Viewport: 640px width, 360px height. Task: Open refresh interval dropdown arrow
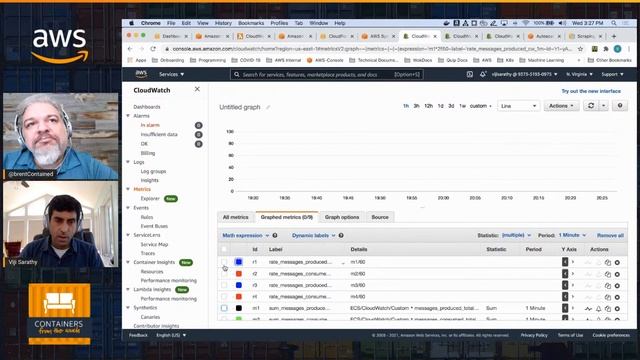pyautogui.click(x=604, y=106)
